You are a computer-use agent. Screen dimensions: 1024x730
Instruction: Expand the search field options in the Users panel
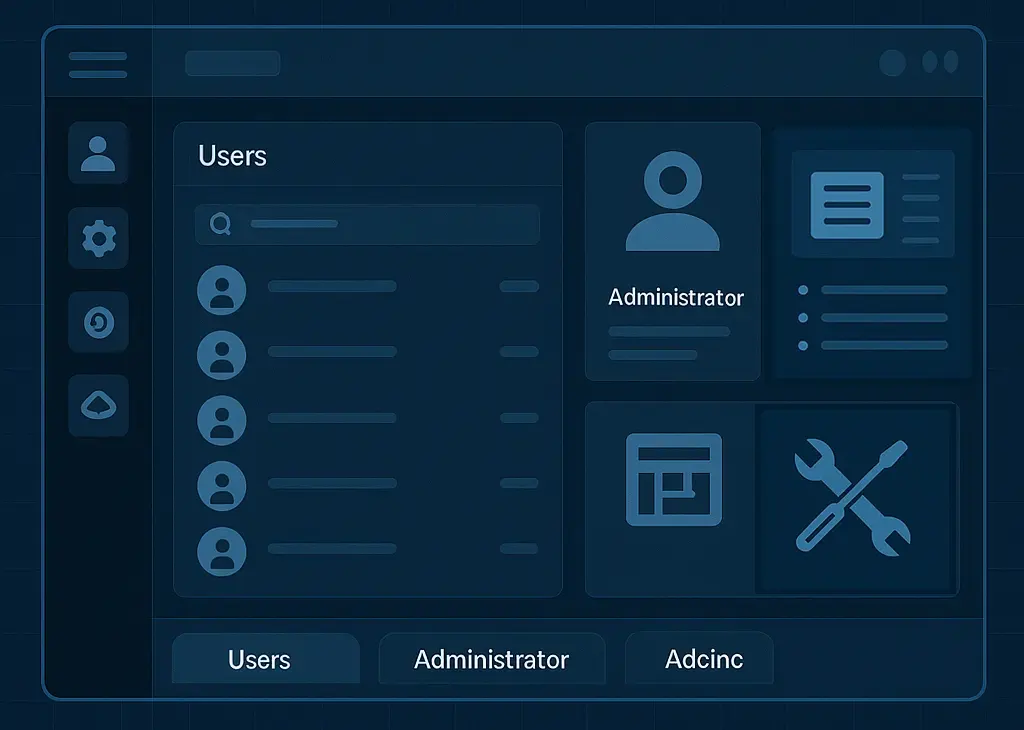[x=220, y=224]
